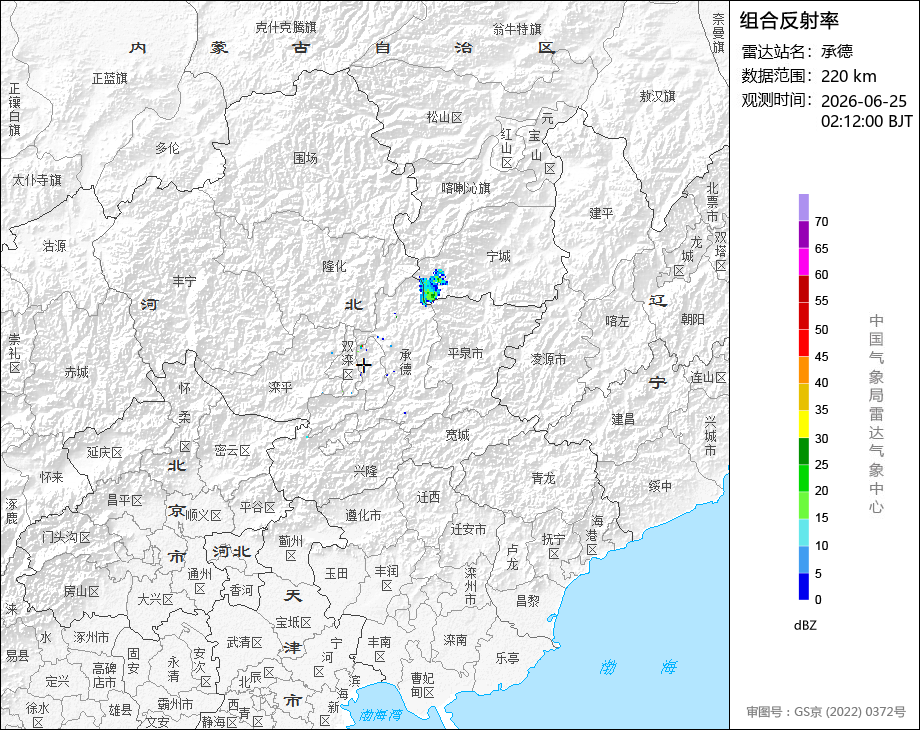Click the 朝阳 map label

click(693, 319)
